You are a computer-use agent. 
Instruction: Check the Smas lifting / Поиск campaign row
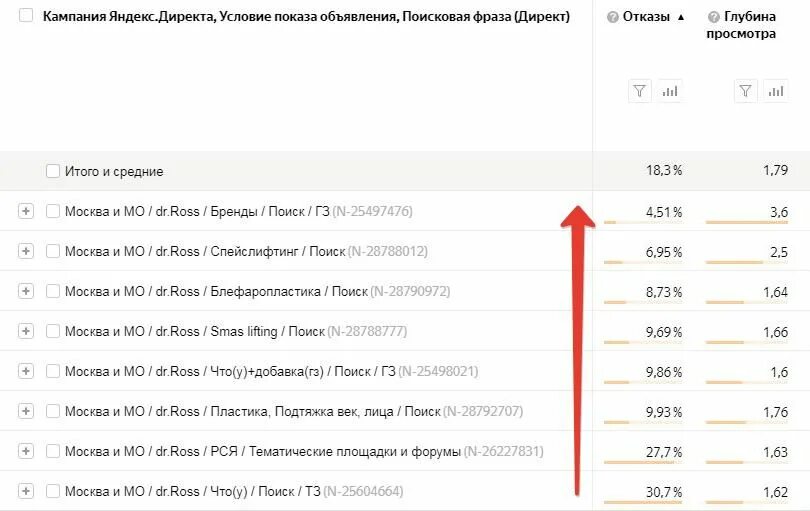[53, 331]
